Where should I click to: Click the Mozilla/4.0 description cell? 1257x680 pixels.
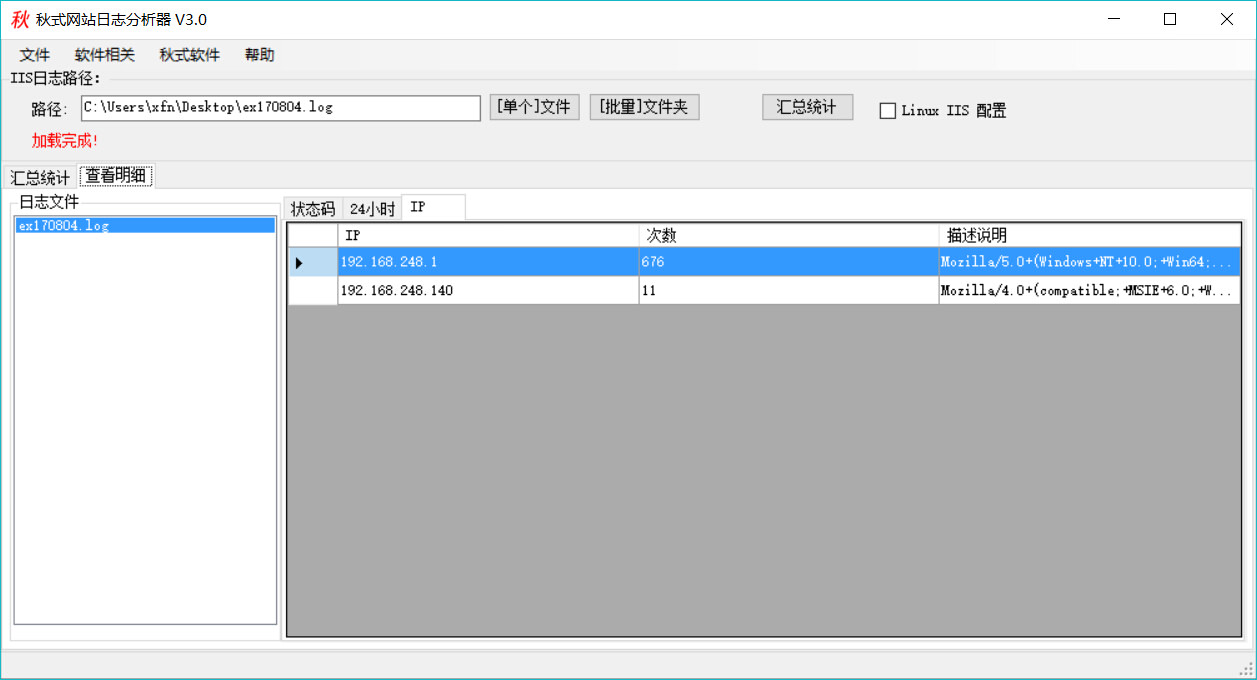tap(1089, 290)
